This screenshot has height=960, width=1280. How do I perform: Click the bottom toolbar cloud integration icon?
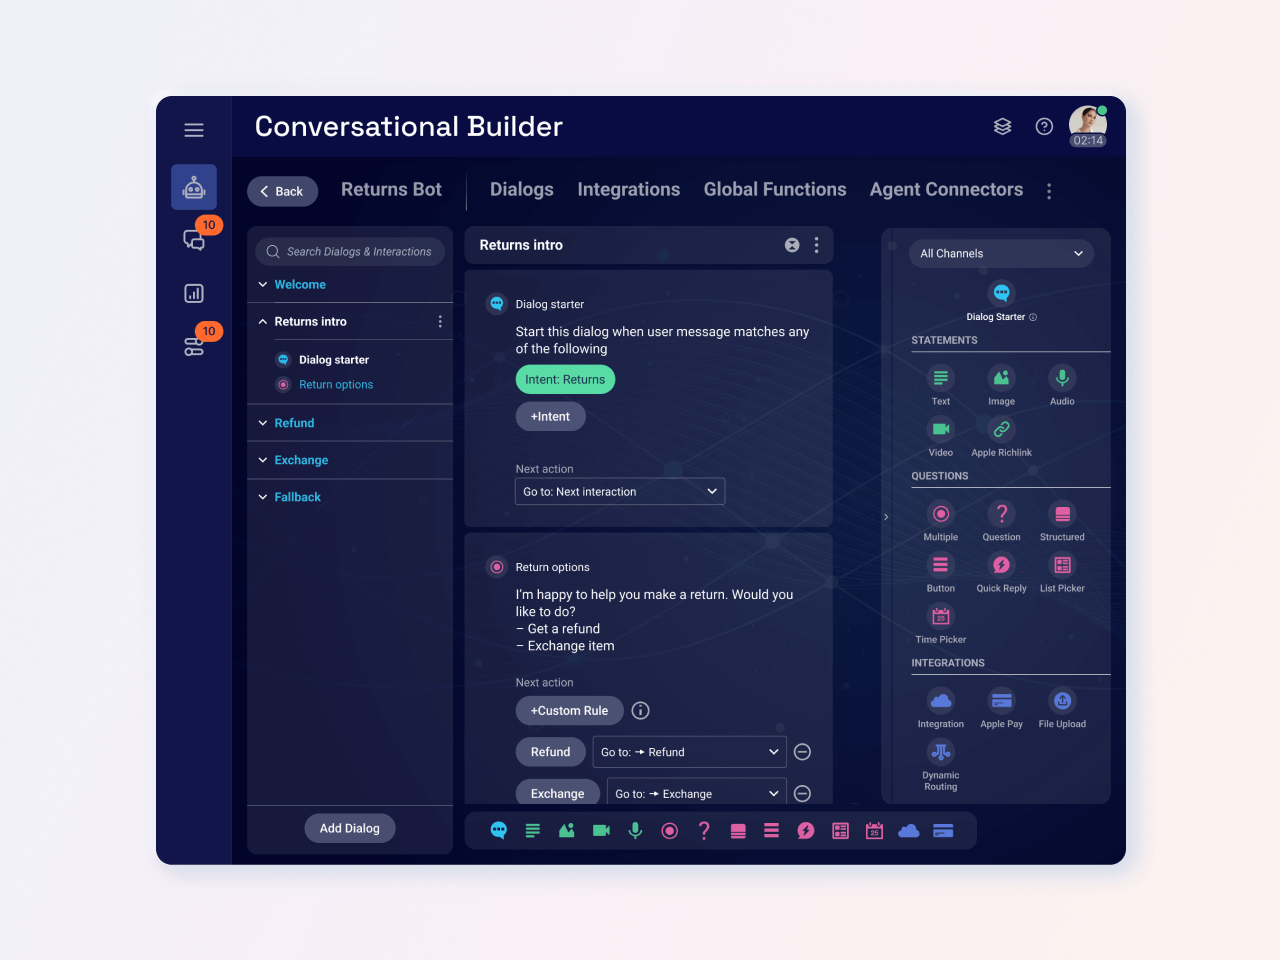click(x=909, y=831)
